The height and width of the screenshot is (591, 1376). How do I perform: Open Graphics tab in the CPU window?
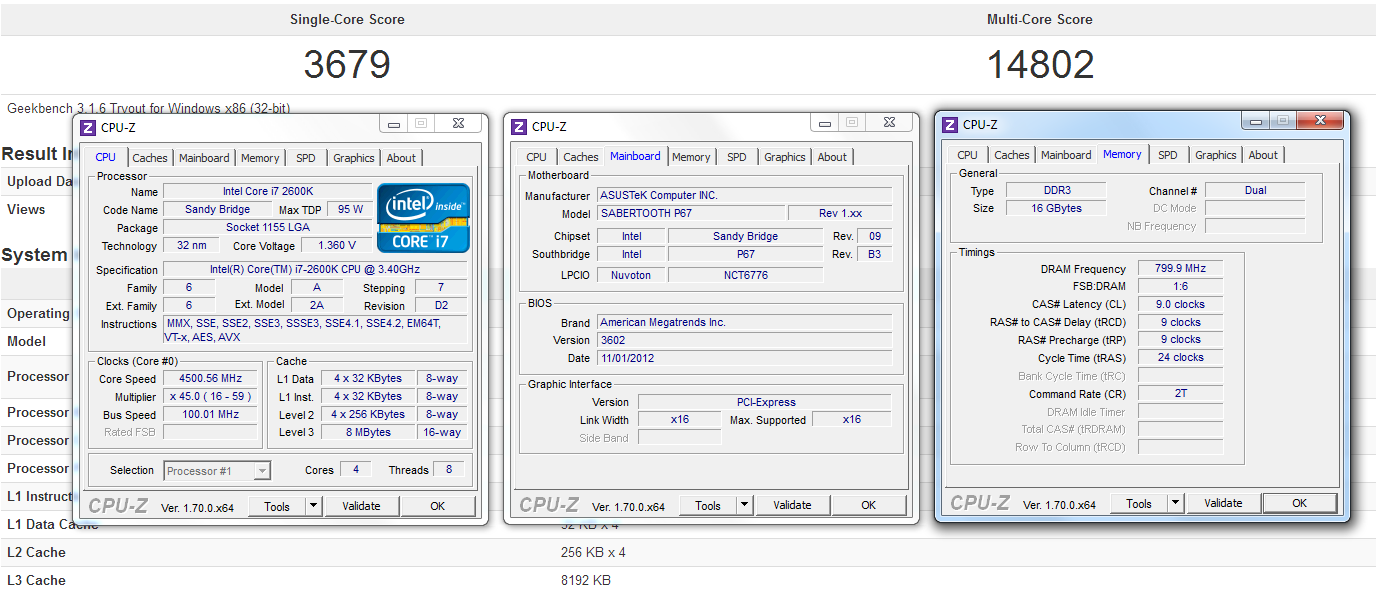[354, 158]
